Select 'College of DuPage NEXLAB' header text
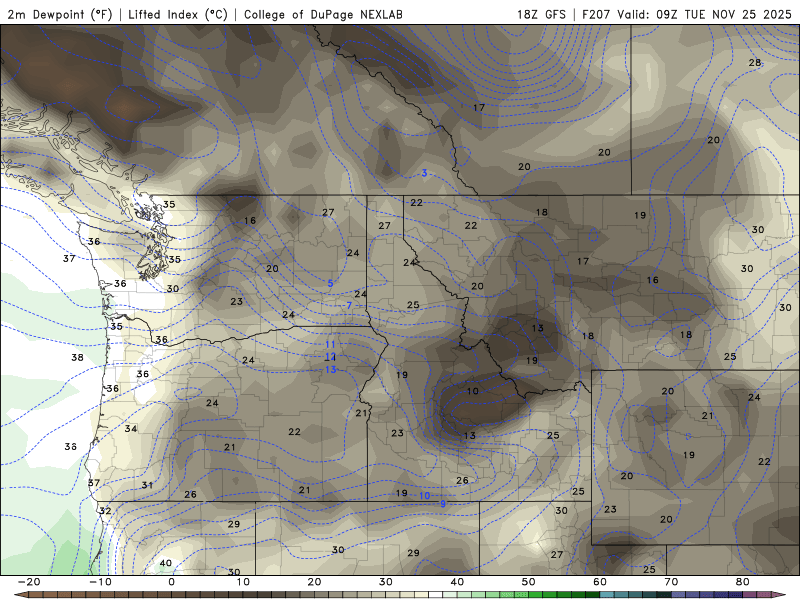The image size is (800, 600). 323,14
